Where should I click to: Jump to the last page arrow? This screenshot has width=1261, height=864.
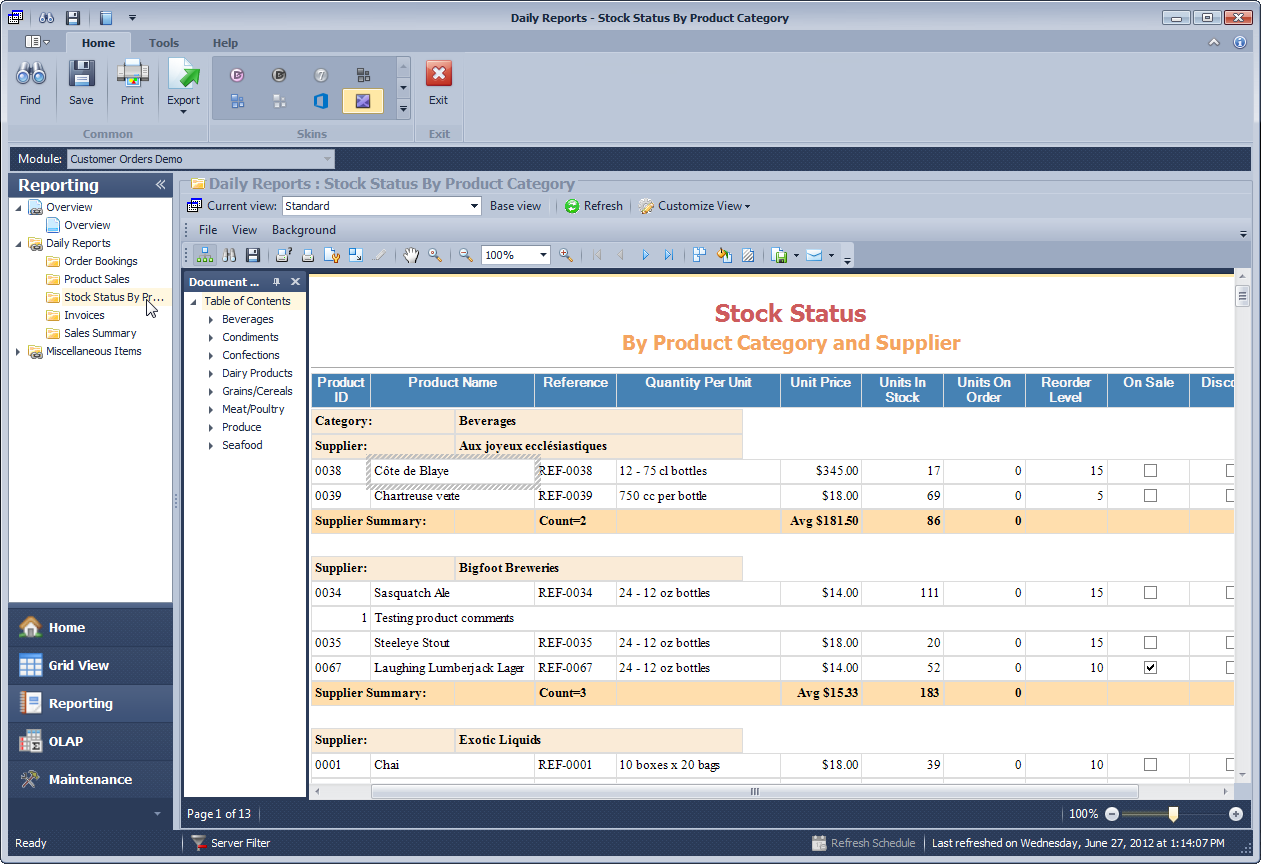[x=669, y=255]
